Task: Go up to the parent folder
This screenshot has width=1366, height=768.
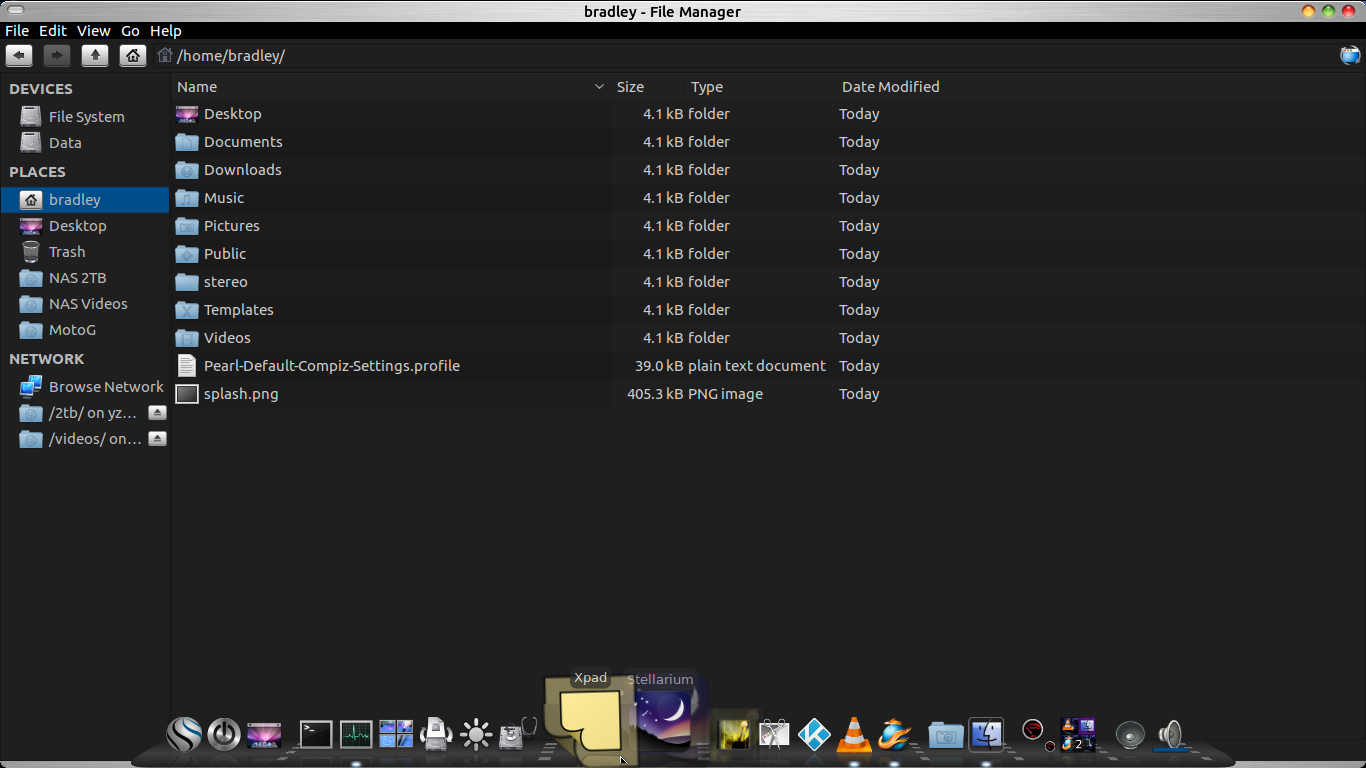Action: [x=95, y=56]
